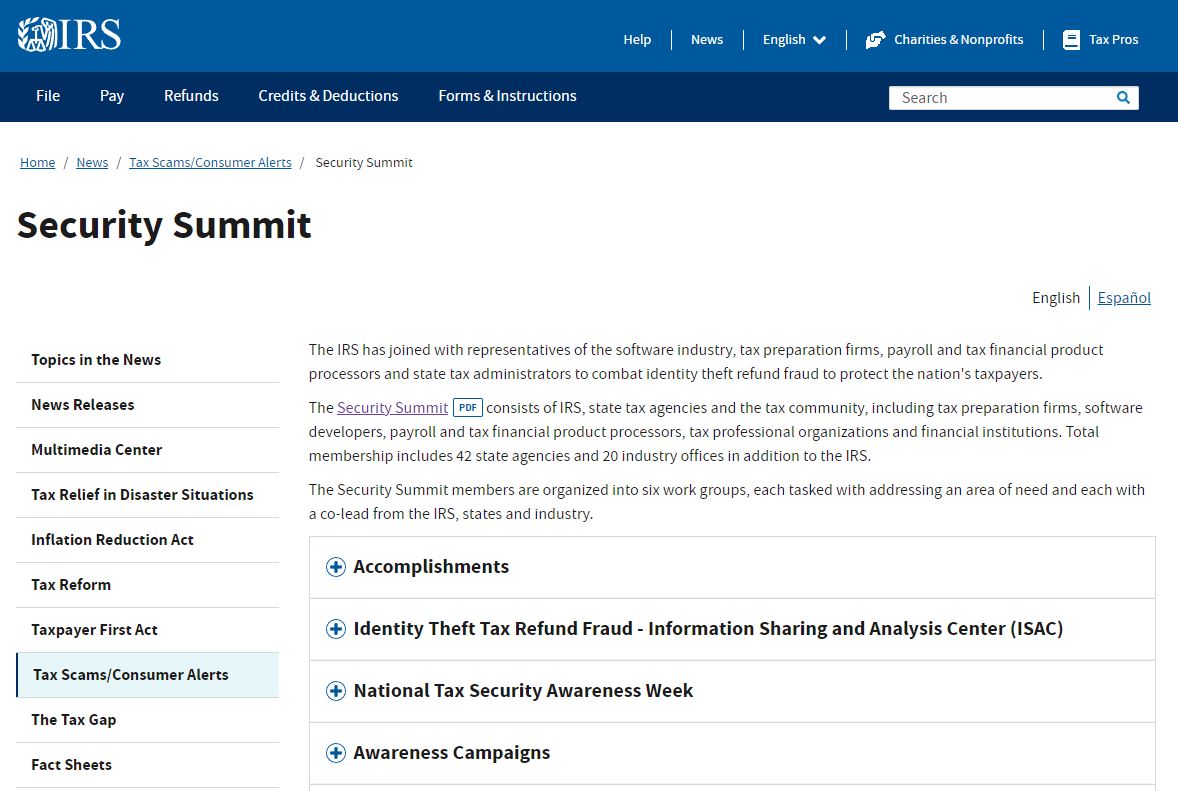Open the Refunds menu

(192, 96)
